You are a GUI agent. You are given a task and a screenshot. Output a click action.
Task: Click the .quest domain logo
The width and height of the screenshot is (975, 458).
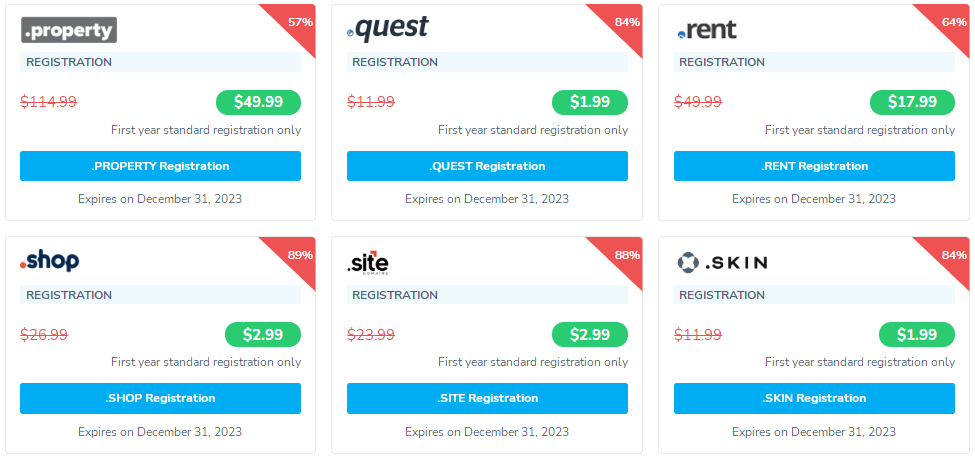pyautogui.click(x=387, y=29)
